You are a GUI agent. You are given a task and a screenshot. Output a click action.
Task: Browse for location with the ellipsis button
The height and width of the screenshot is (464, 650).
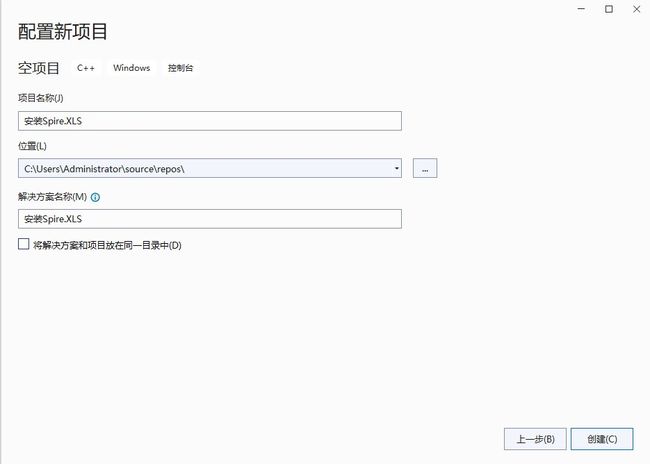[x=425, y=168]
